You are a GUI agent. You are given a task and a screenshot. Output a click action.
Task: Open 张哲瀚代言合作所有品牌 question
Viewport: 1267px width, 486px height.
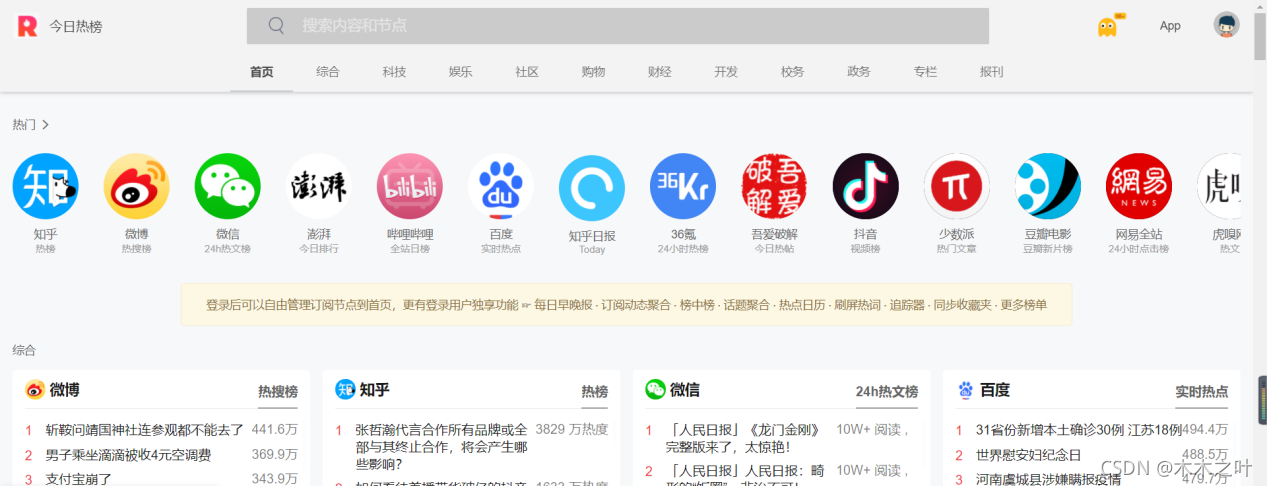point(441,447)
